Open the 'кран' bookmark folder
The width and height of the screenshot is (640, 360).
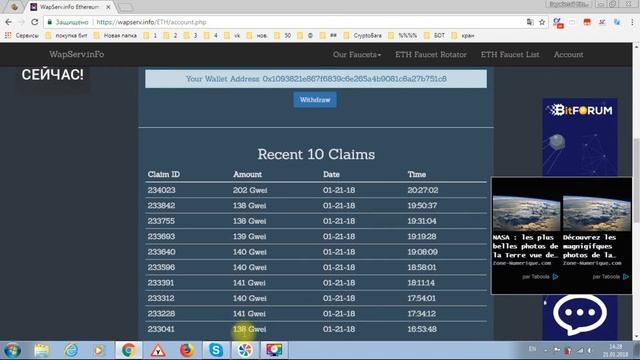pos(463,36)
